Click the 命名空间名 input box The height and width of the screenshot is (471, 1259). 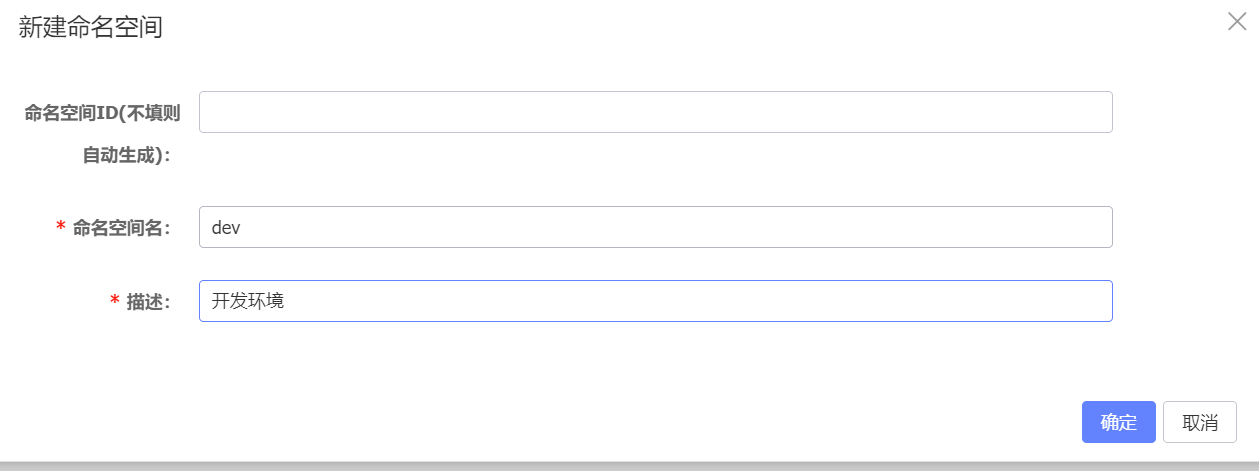coord(655,227)
